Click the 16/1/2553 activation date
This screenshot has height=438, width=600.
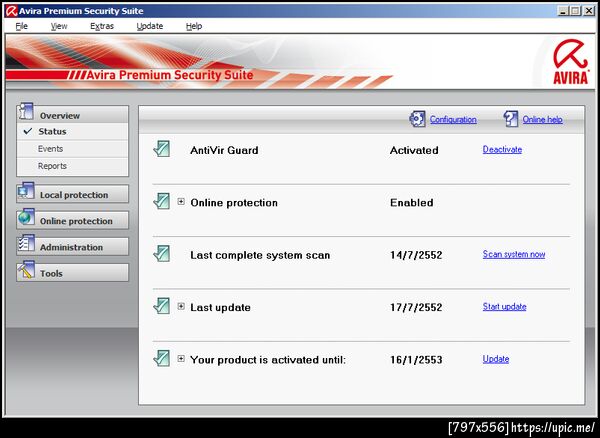416,360
